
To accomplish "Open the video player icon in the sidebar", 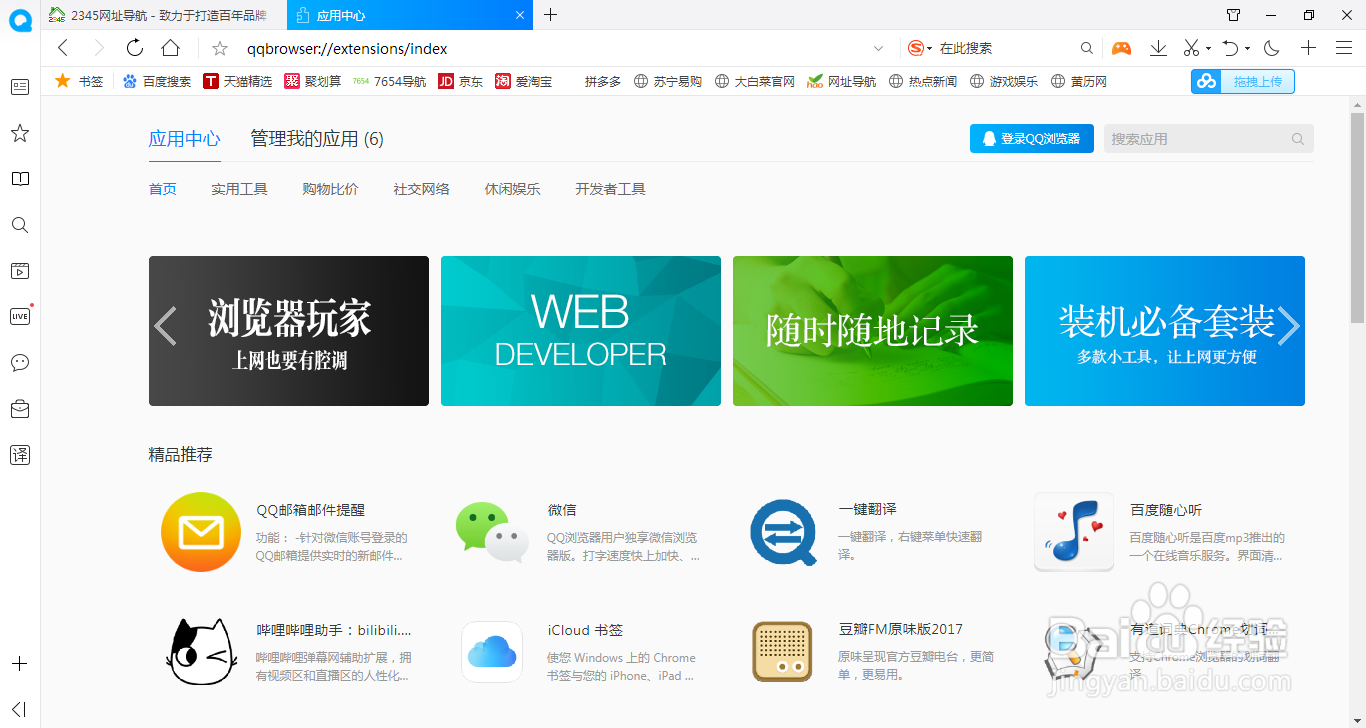I will (x=20, y=271).
